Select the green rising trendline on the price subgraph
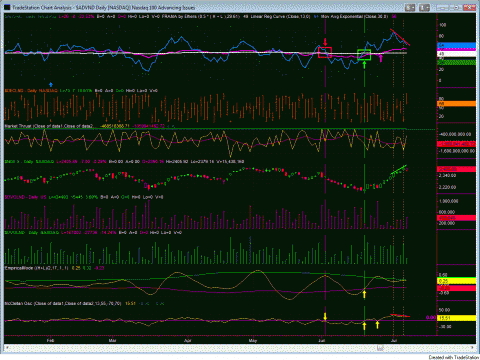Viewport: 480px width, 360px height. click(399, 169)
